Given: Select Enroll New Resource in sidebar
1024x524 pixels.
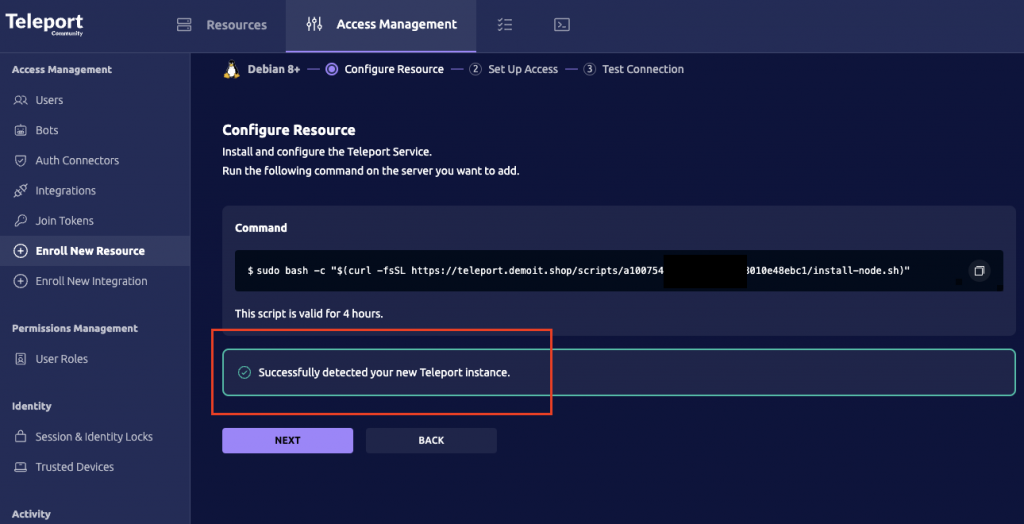Looking at the screenshot, I should [95, 251].
